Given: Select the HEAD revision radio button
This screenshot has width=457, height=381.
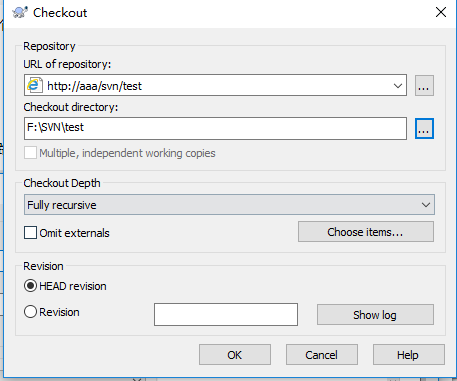Looking at the screenshot, I should coord(30,286).
